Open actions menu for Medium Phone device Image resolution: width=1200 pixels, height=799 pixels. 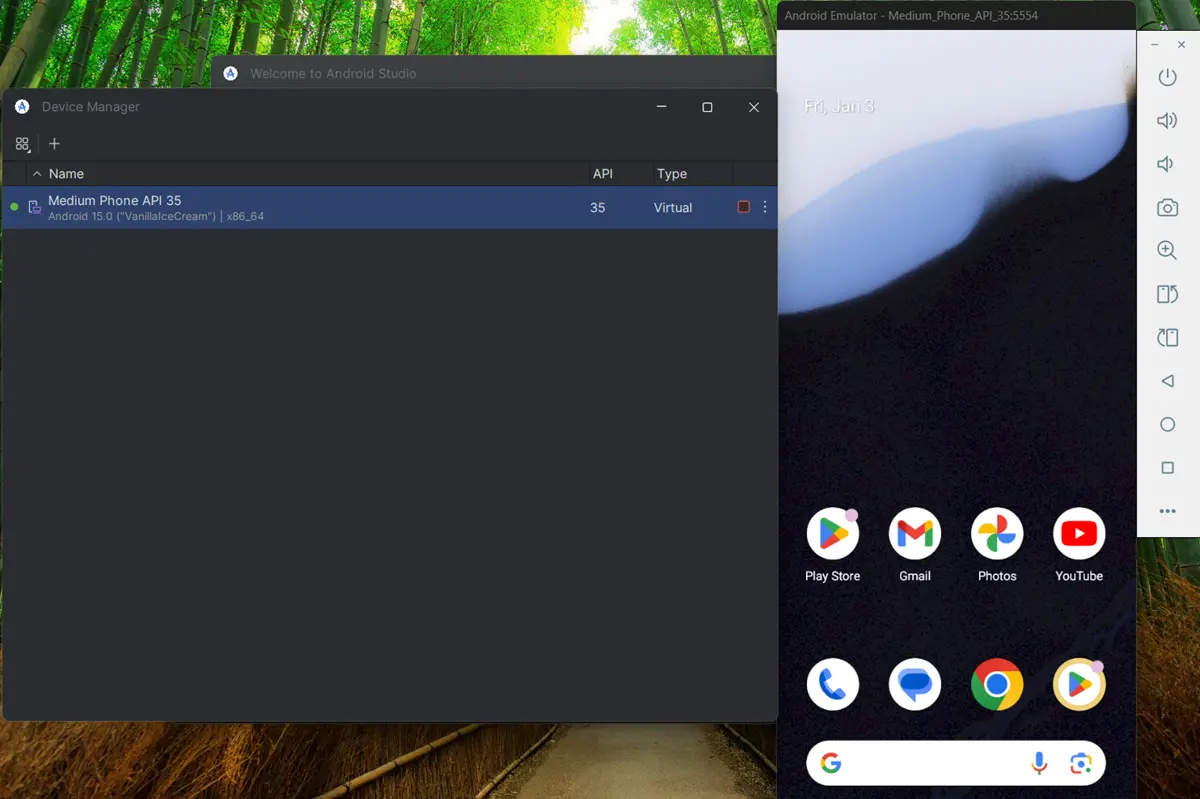click(765, 207)
